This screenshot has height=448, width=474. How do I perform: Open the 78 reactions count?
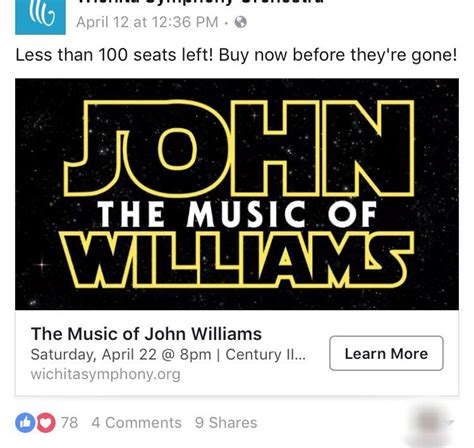[69, 423]
